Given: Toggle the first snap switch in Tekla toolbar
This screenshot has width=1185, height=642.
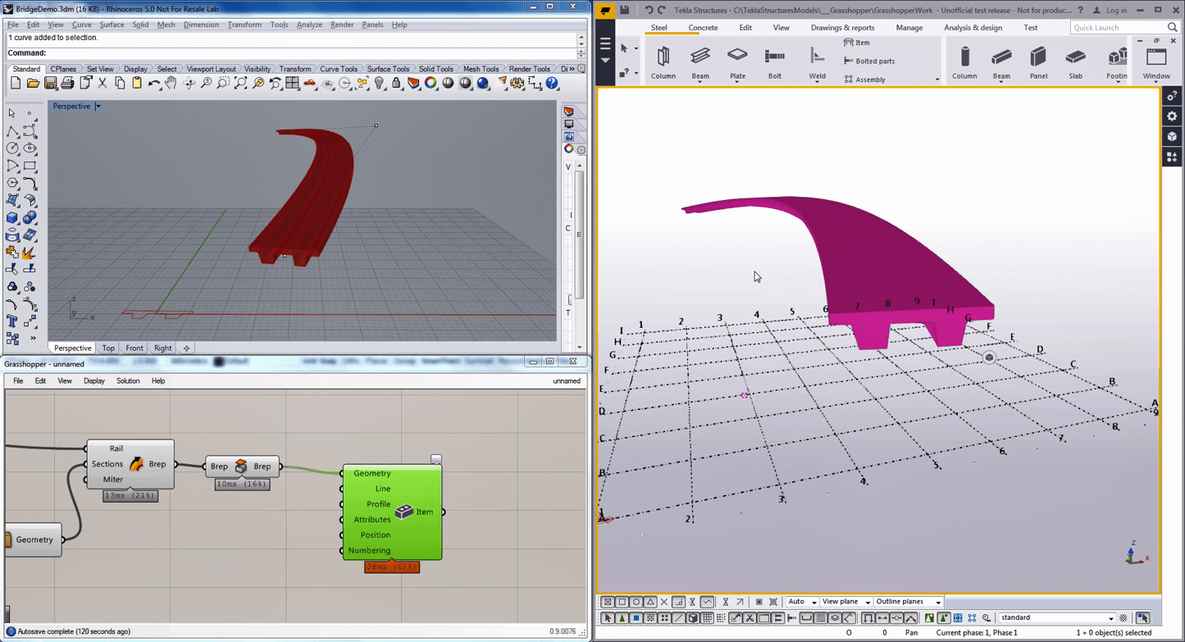Looking at the screenshot, I should [607, 602].
